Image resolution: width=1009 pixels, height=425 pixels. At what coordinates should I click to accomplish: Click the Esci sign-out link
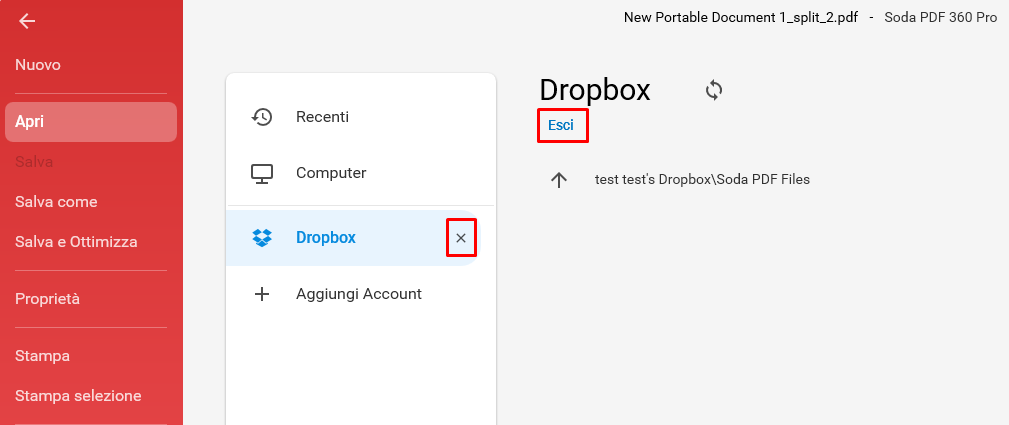pos(560,126)
